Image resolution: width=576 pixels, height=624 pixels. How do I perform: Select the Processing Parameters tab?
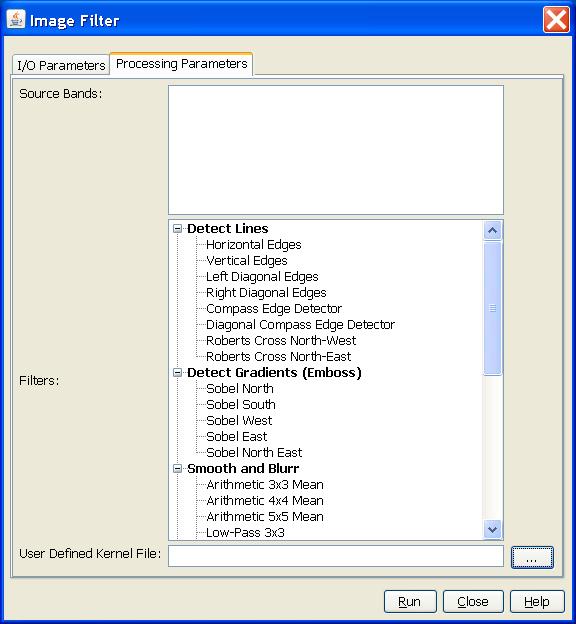pyautogui.click(x=182, y=64)
